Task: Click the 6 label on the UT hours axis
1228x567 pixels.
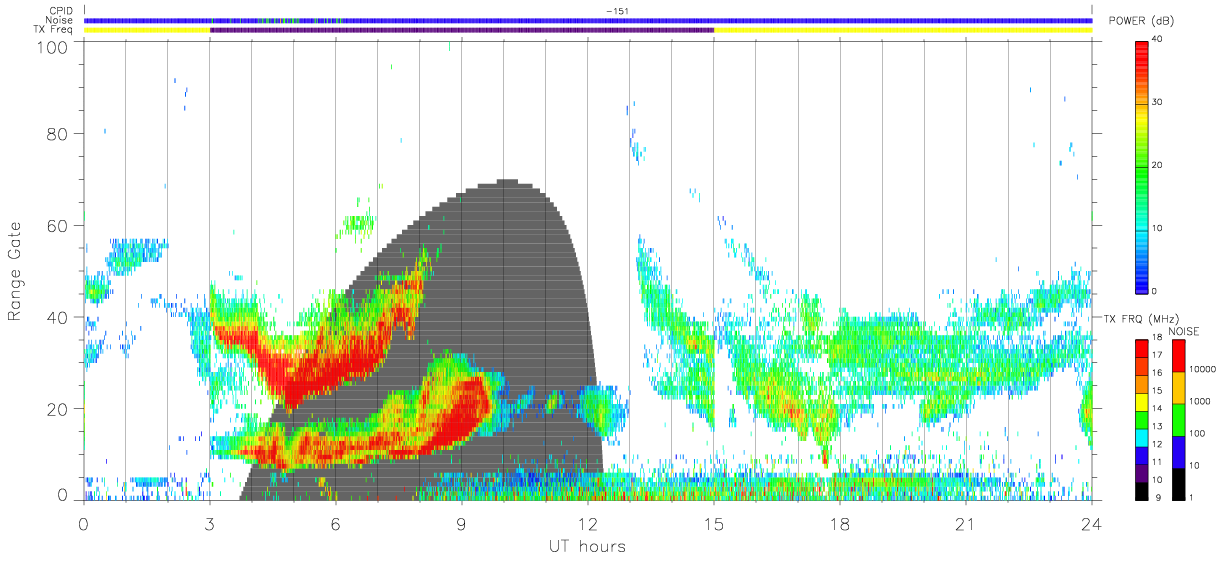Action: coord(335,523)
